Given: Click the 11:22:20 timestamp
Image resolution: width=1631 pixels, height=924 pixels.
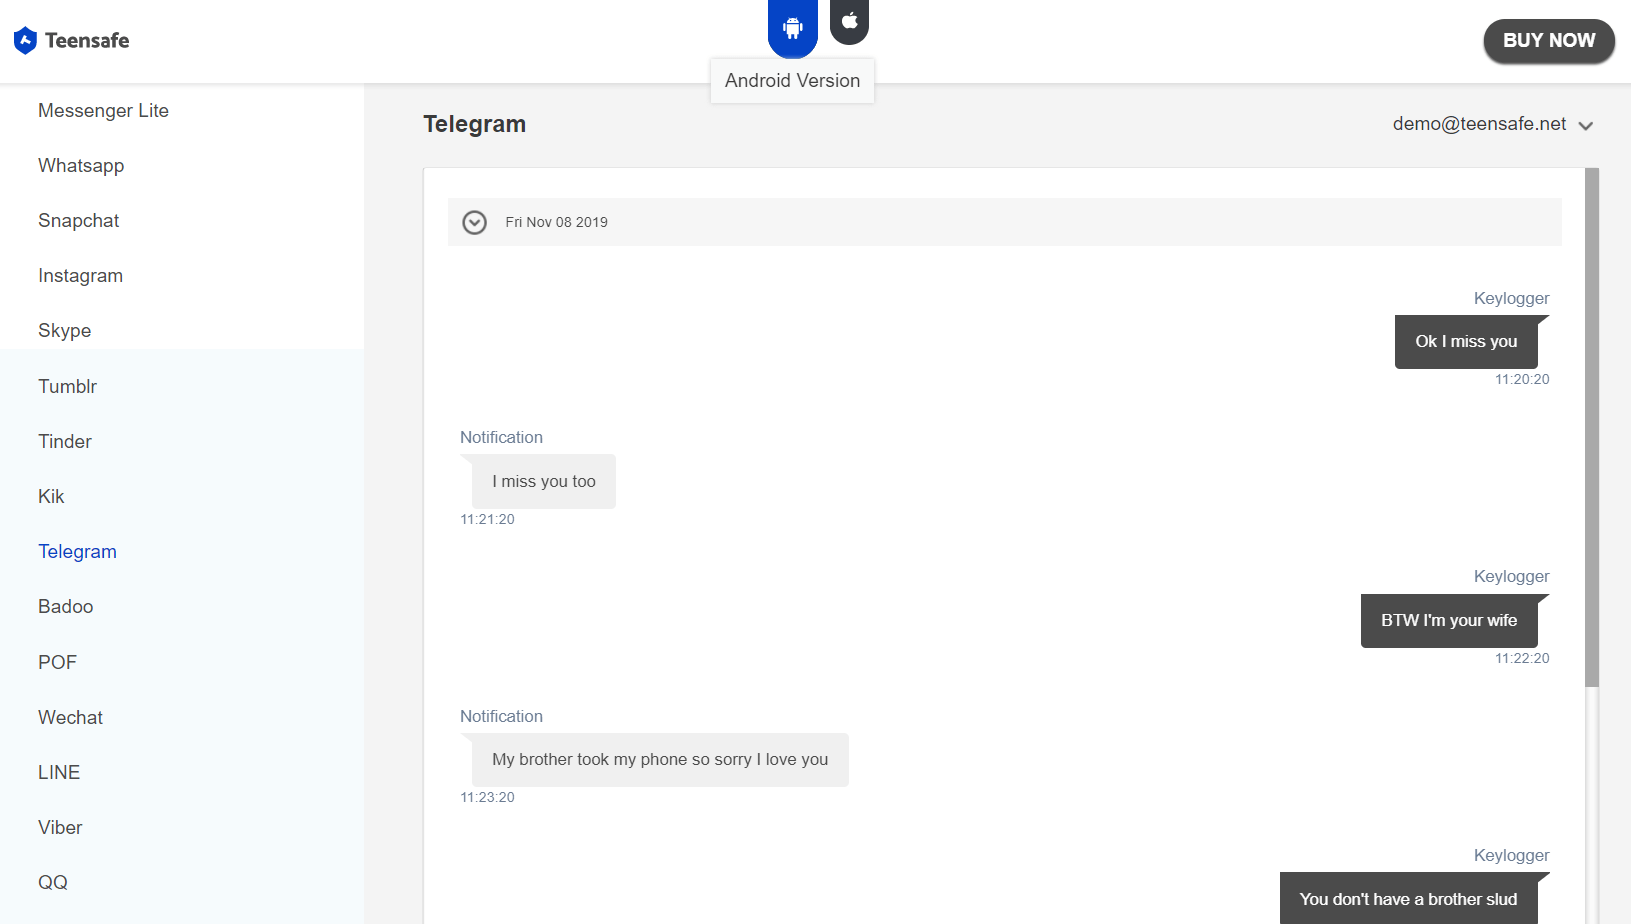Looking at the screenshot, I should tap(1522, 659).
